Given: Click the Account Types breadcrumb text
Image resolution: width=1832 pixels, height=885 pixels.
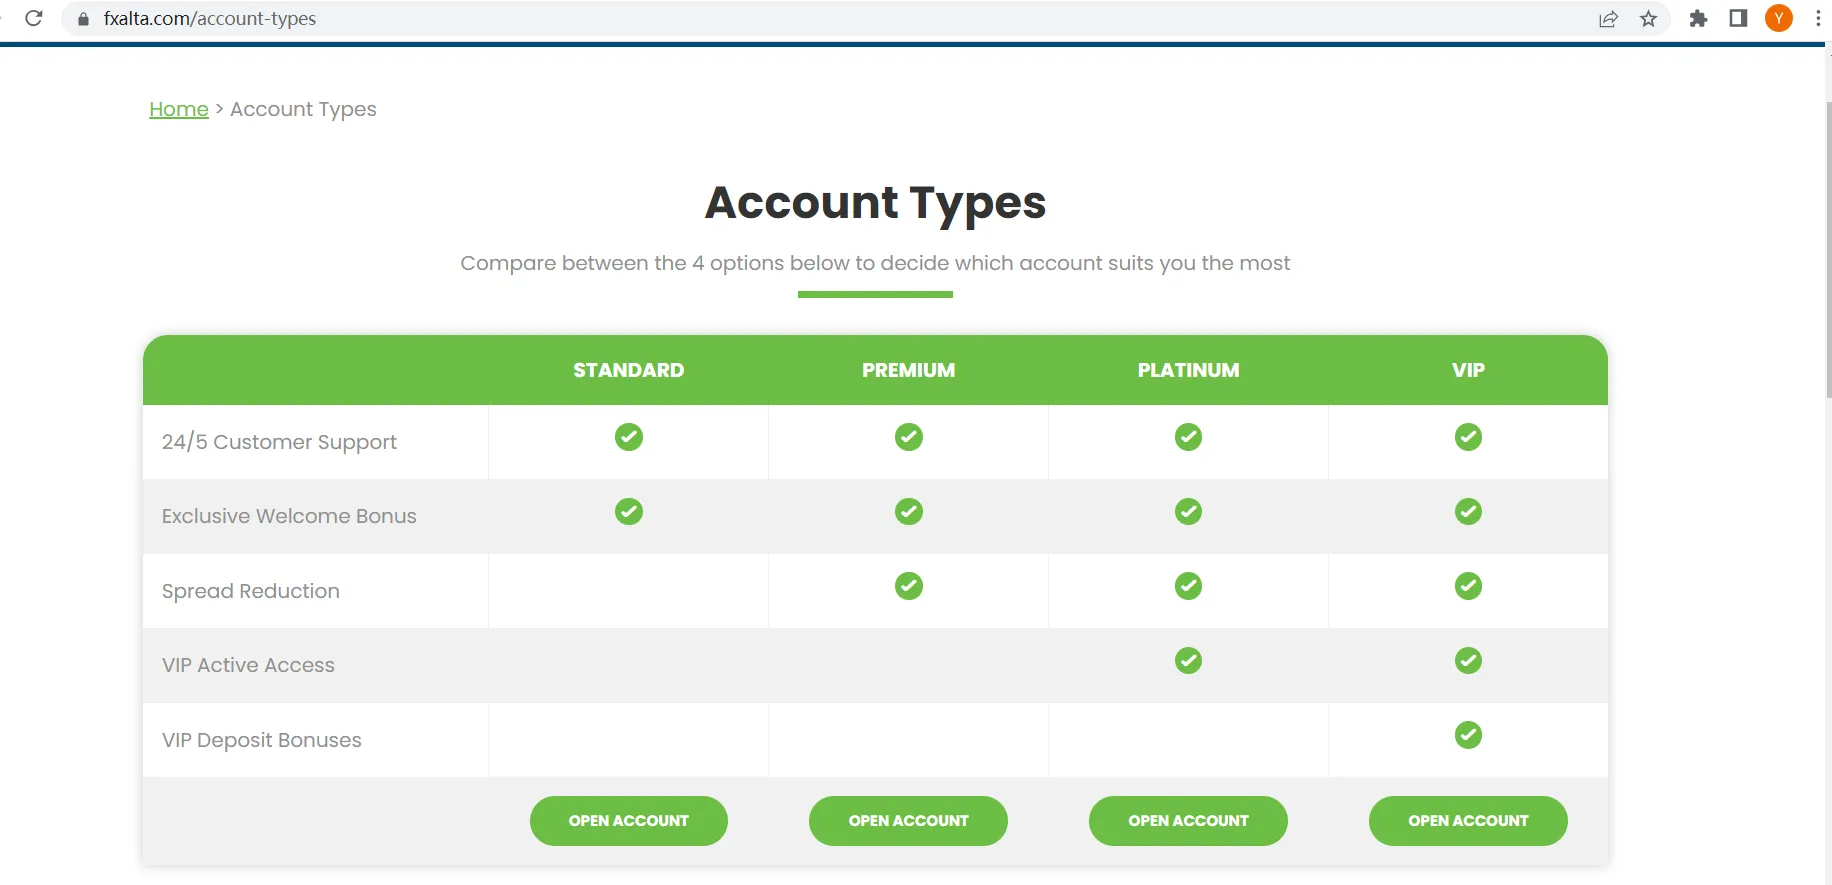Looking at the screenshot, I should (303, 109).
